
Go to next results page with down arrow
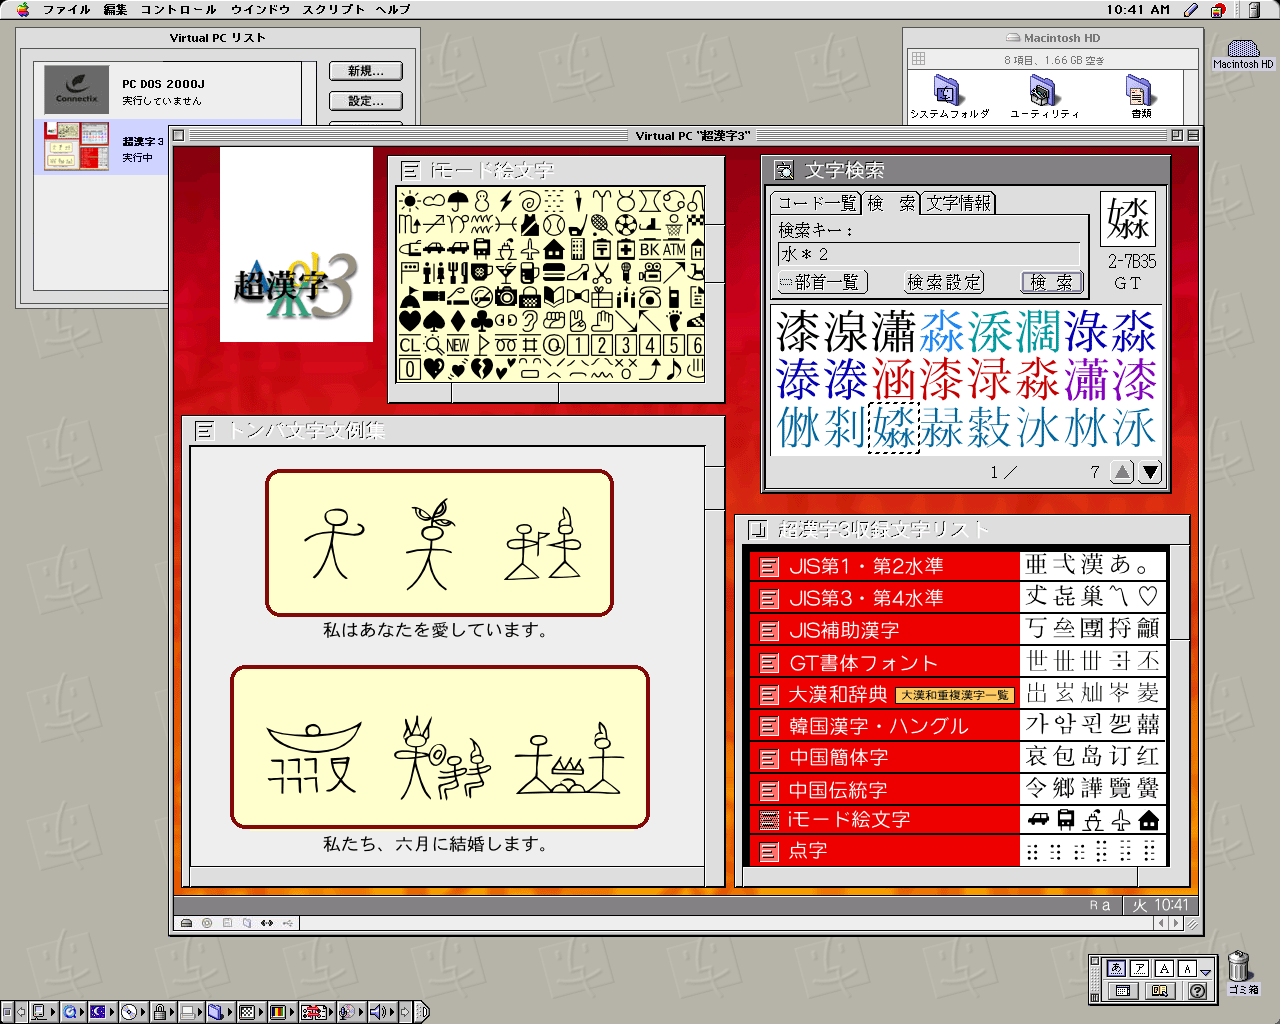coord(1150,472)
